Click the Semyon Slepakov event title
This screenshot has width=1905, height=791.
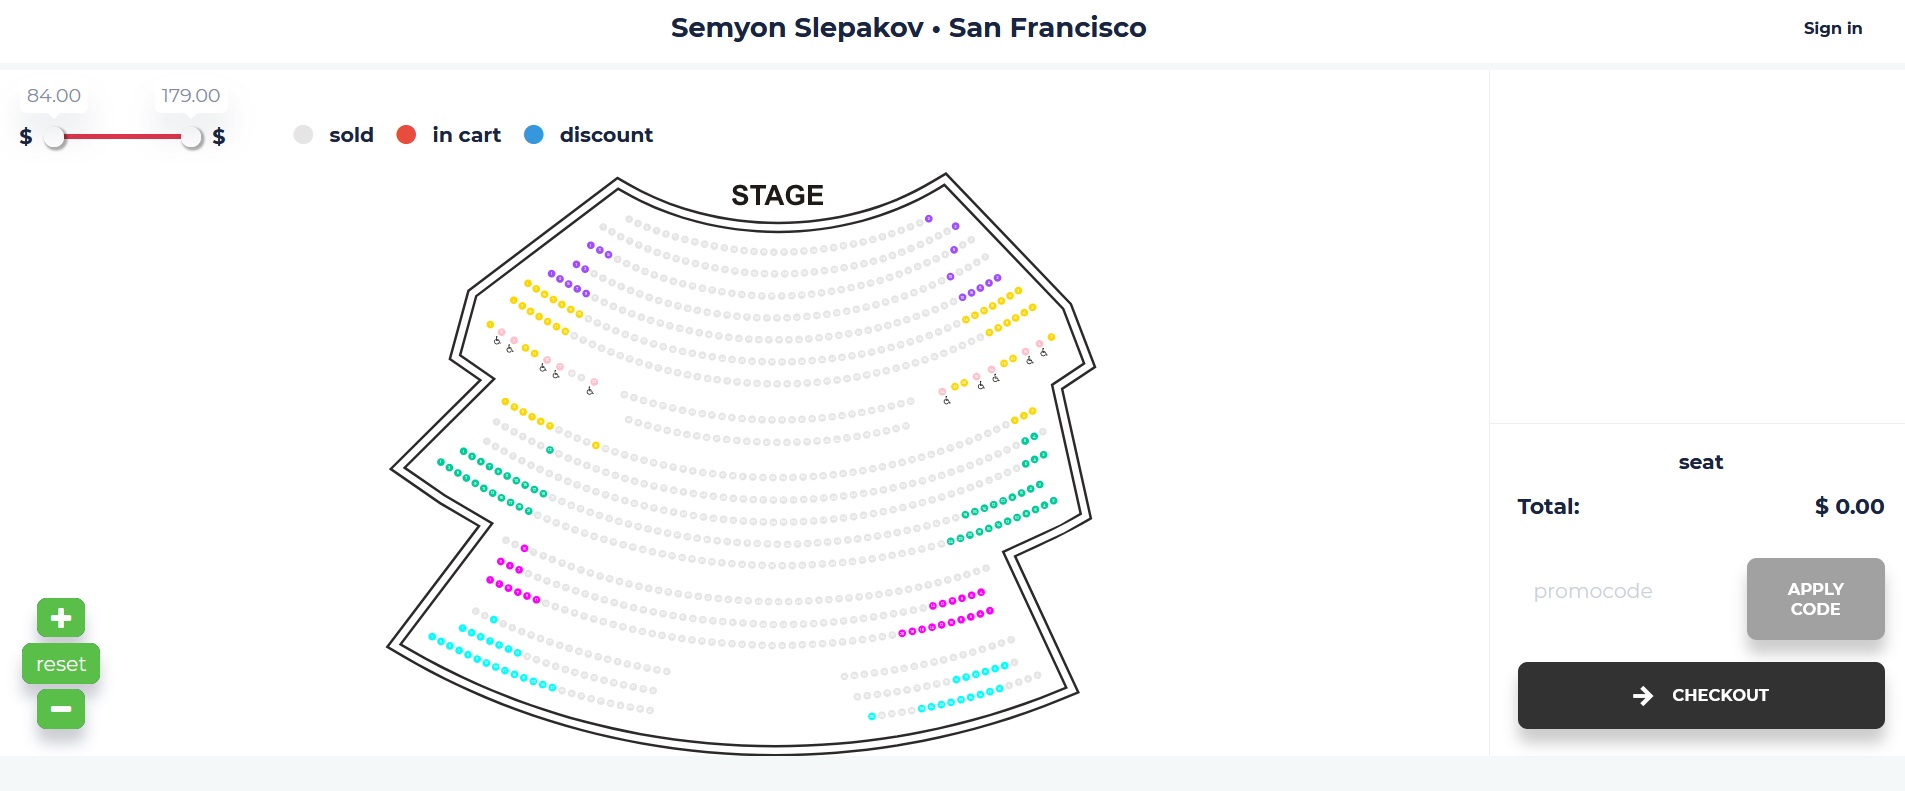(797, 27)
